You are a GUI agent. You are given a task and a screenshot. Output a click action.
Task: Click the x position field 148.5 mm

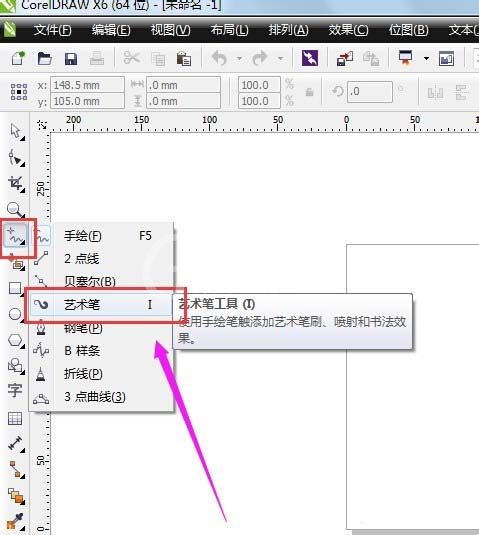[87, 85]
